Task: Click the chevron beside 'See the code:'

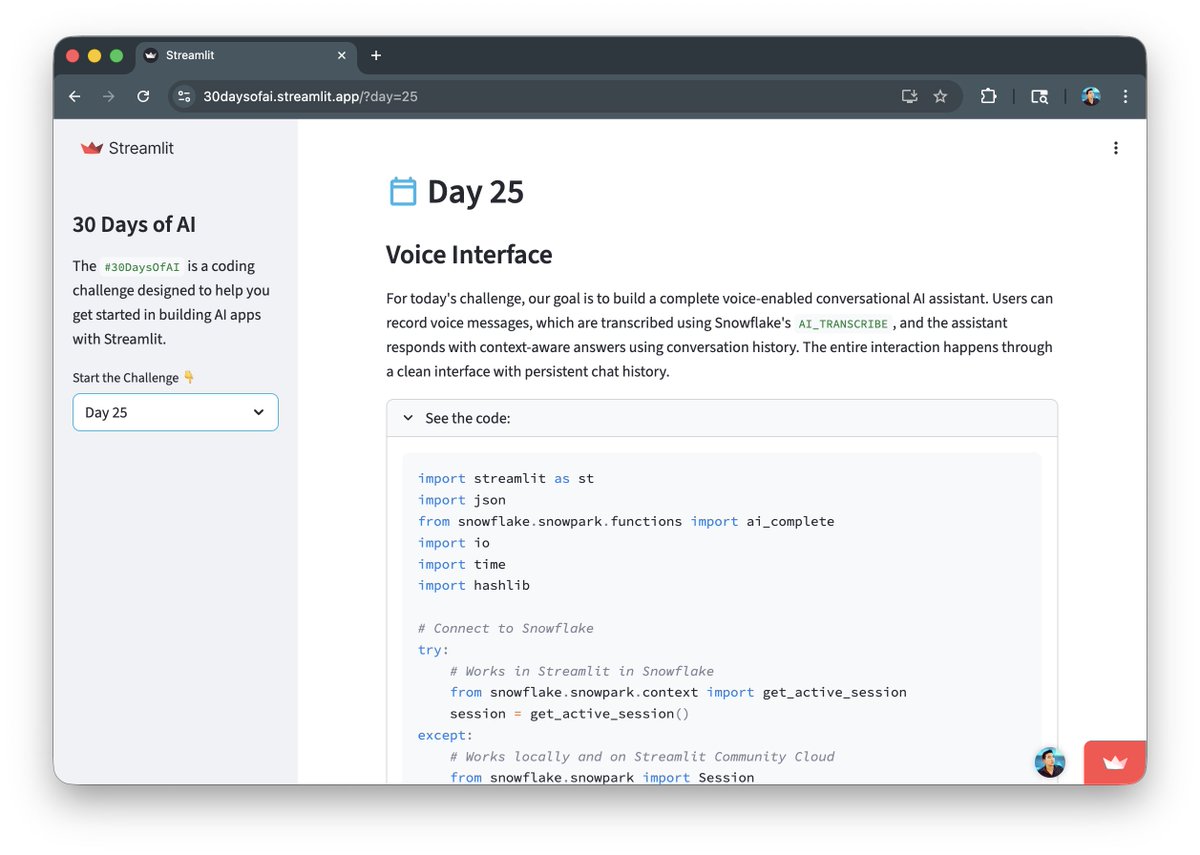Action: (x=408, y=418)
